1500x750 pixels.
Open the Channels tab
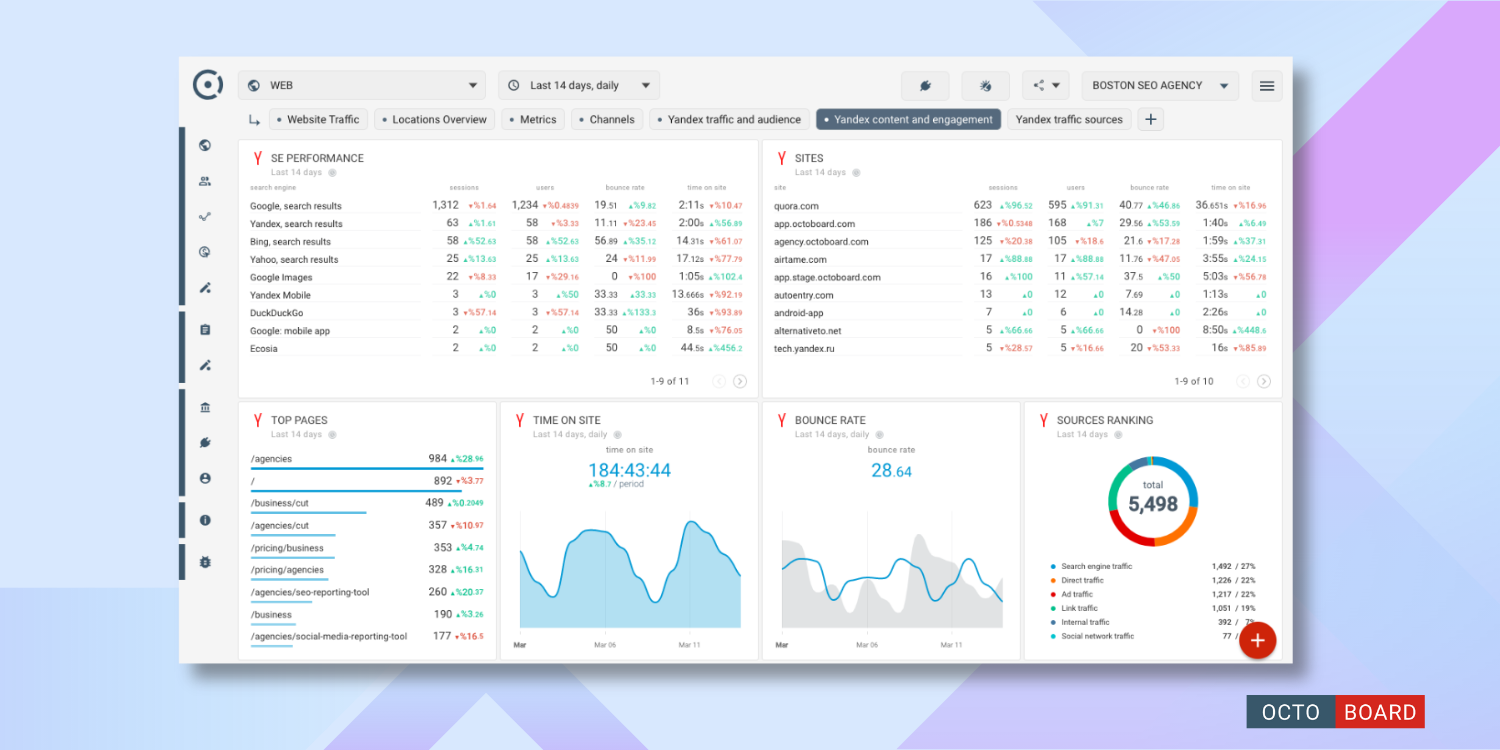pyautogui.click(x=607, y=120)
